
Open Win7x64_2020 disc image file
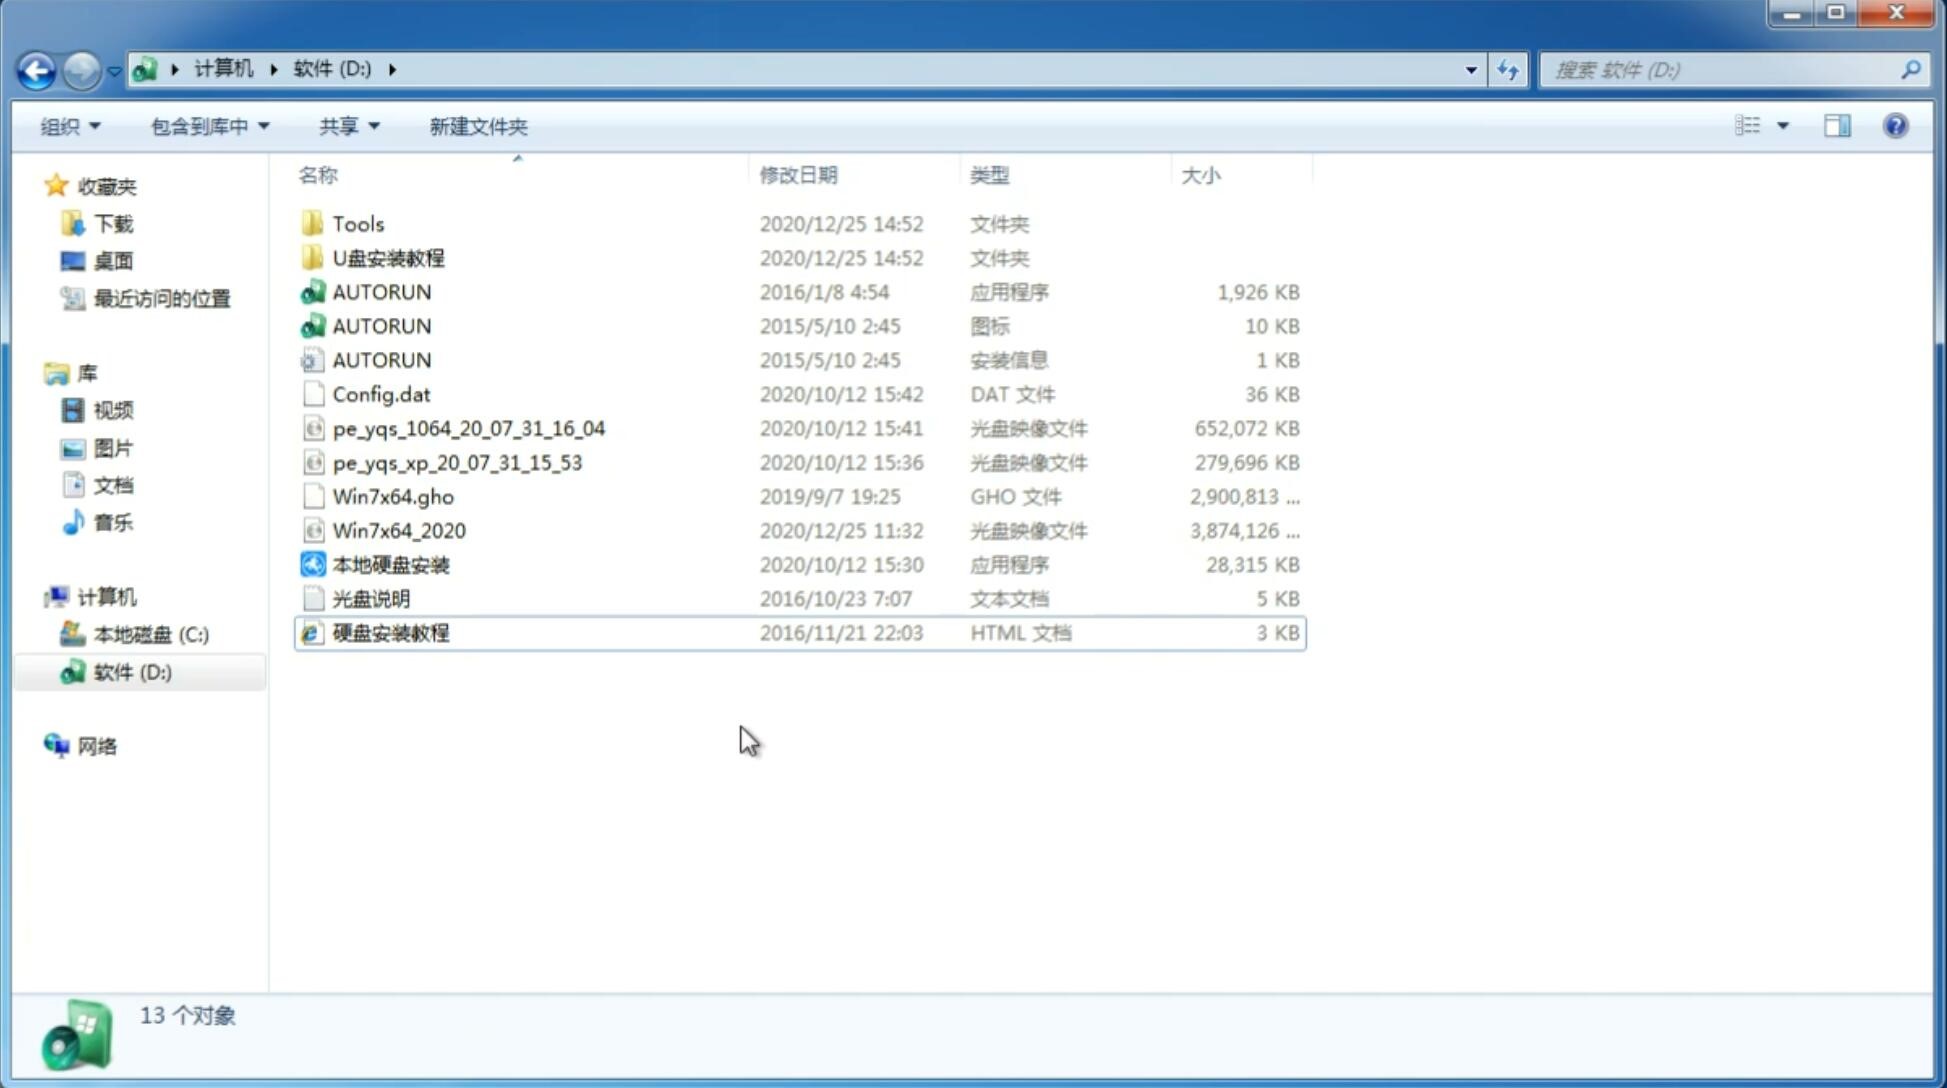tap(398, 529)
